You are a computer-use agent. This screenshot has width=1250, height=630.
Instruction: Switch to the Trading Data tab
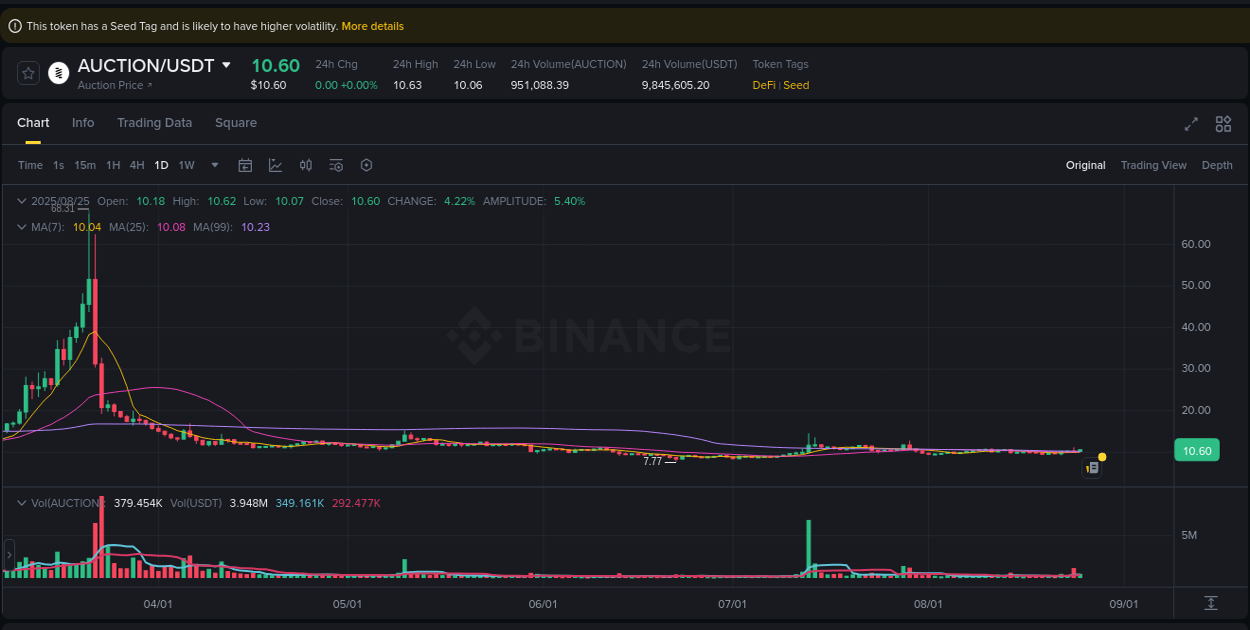(x=154, y=122)
